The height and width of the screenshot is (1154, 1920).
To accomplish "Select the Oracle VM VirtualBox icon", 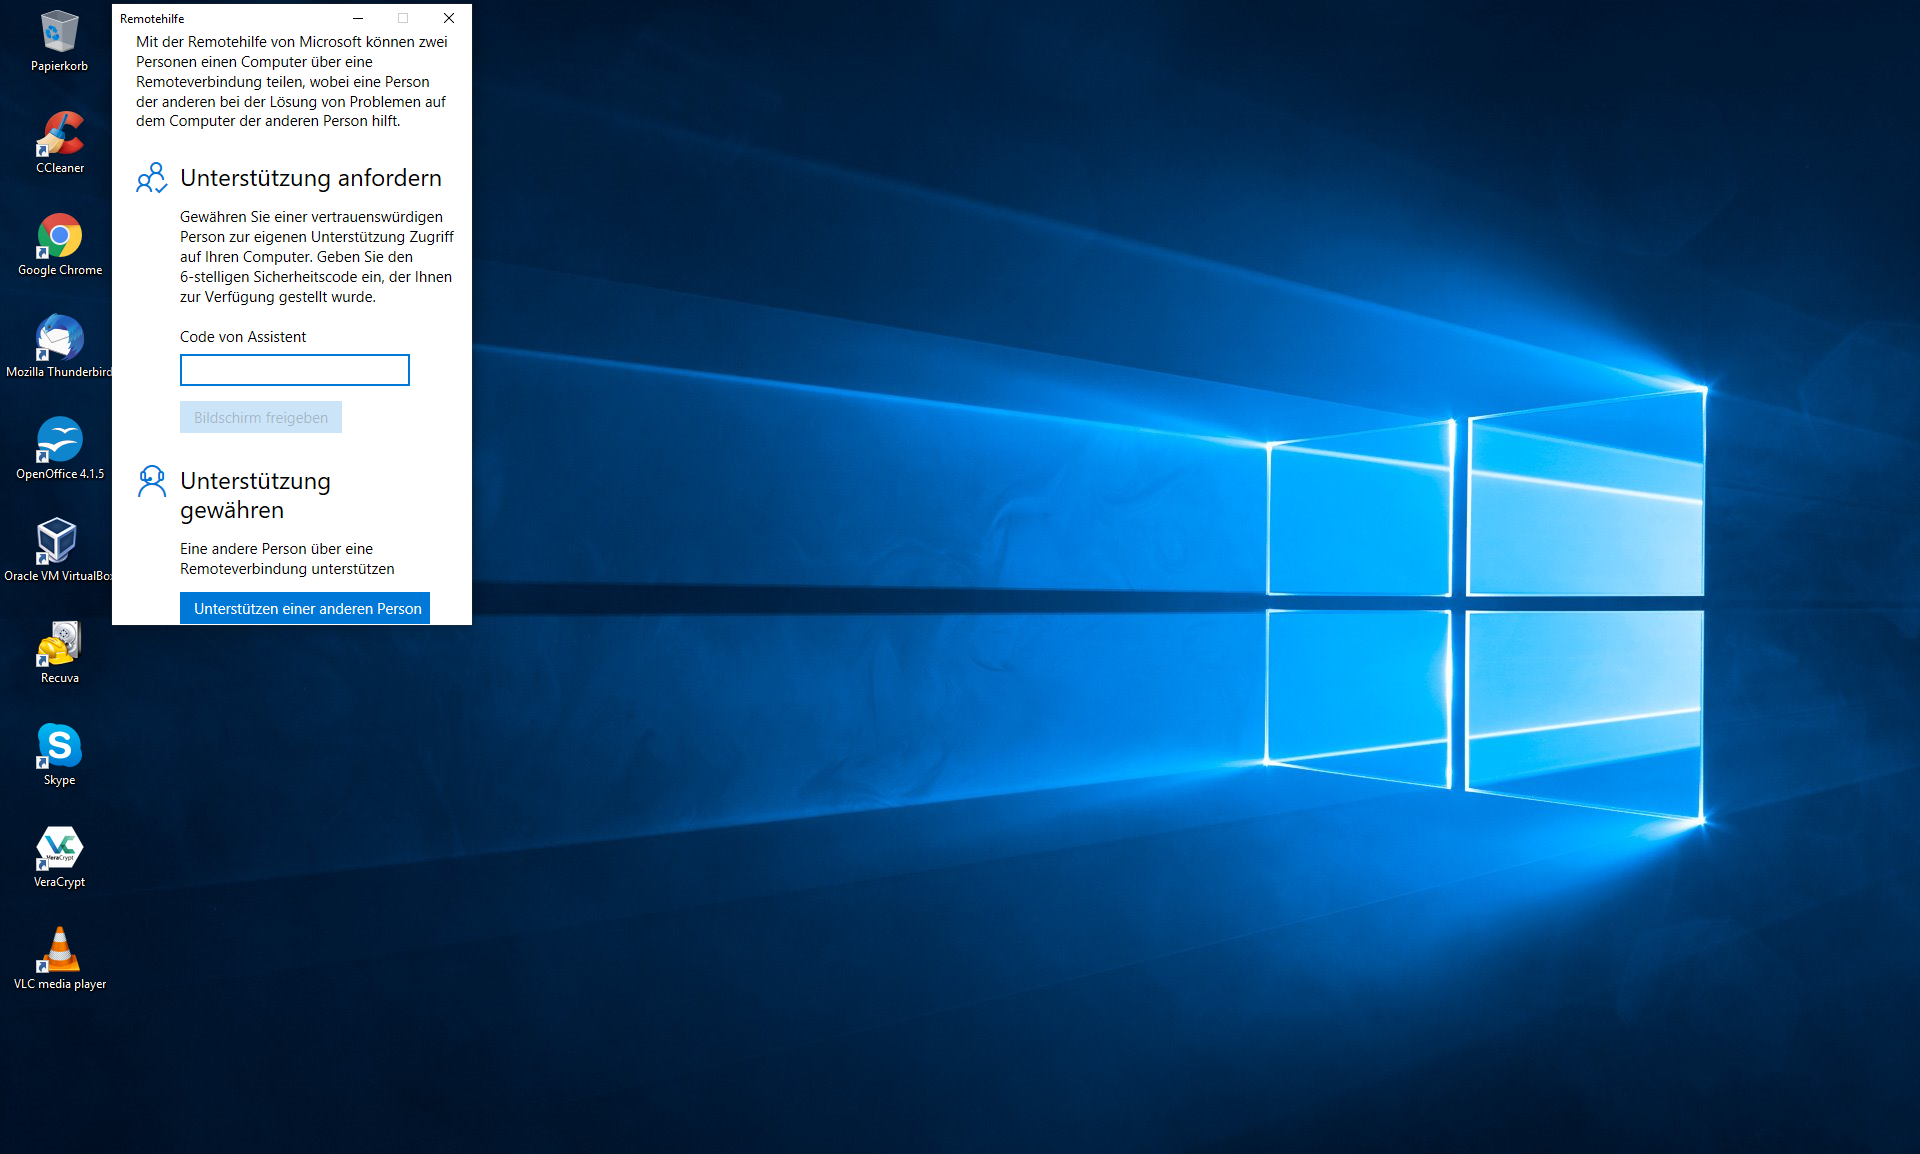I will [x=57, y=543].
